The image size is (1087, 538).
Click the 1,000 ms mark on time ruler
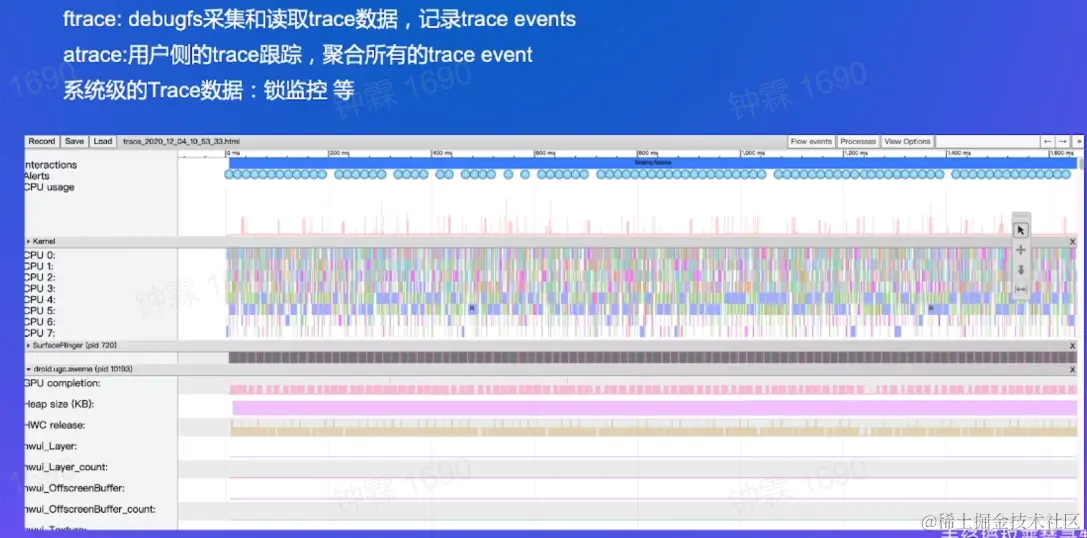click(752, 153)
